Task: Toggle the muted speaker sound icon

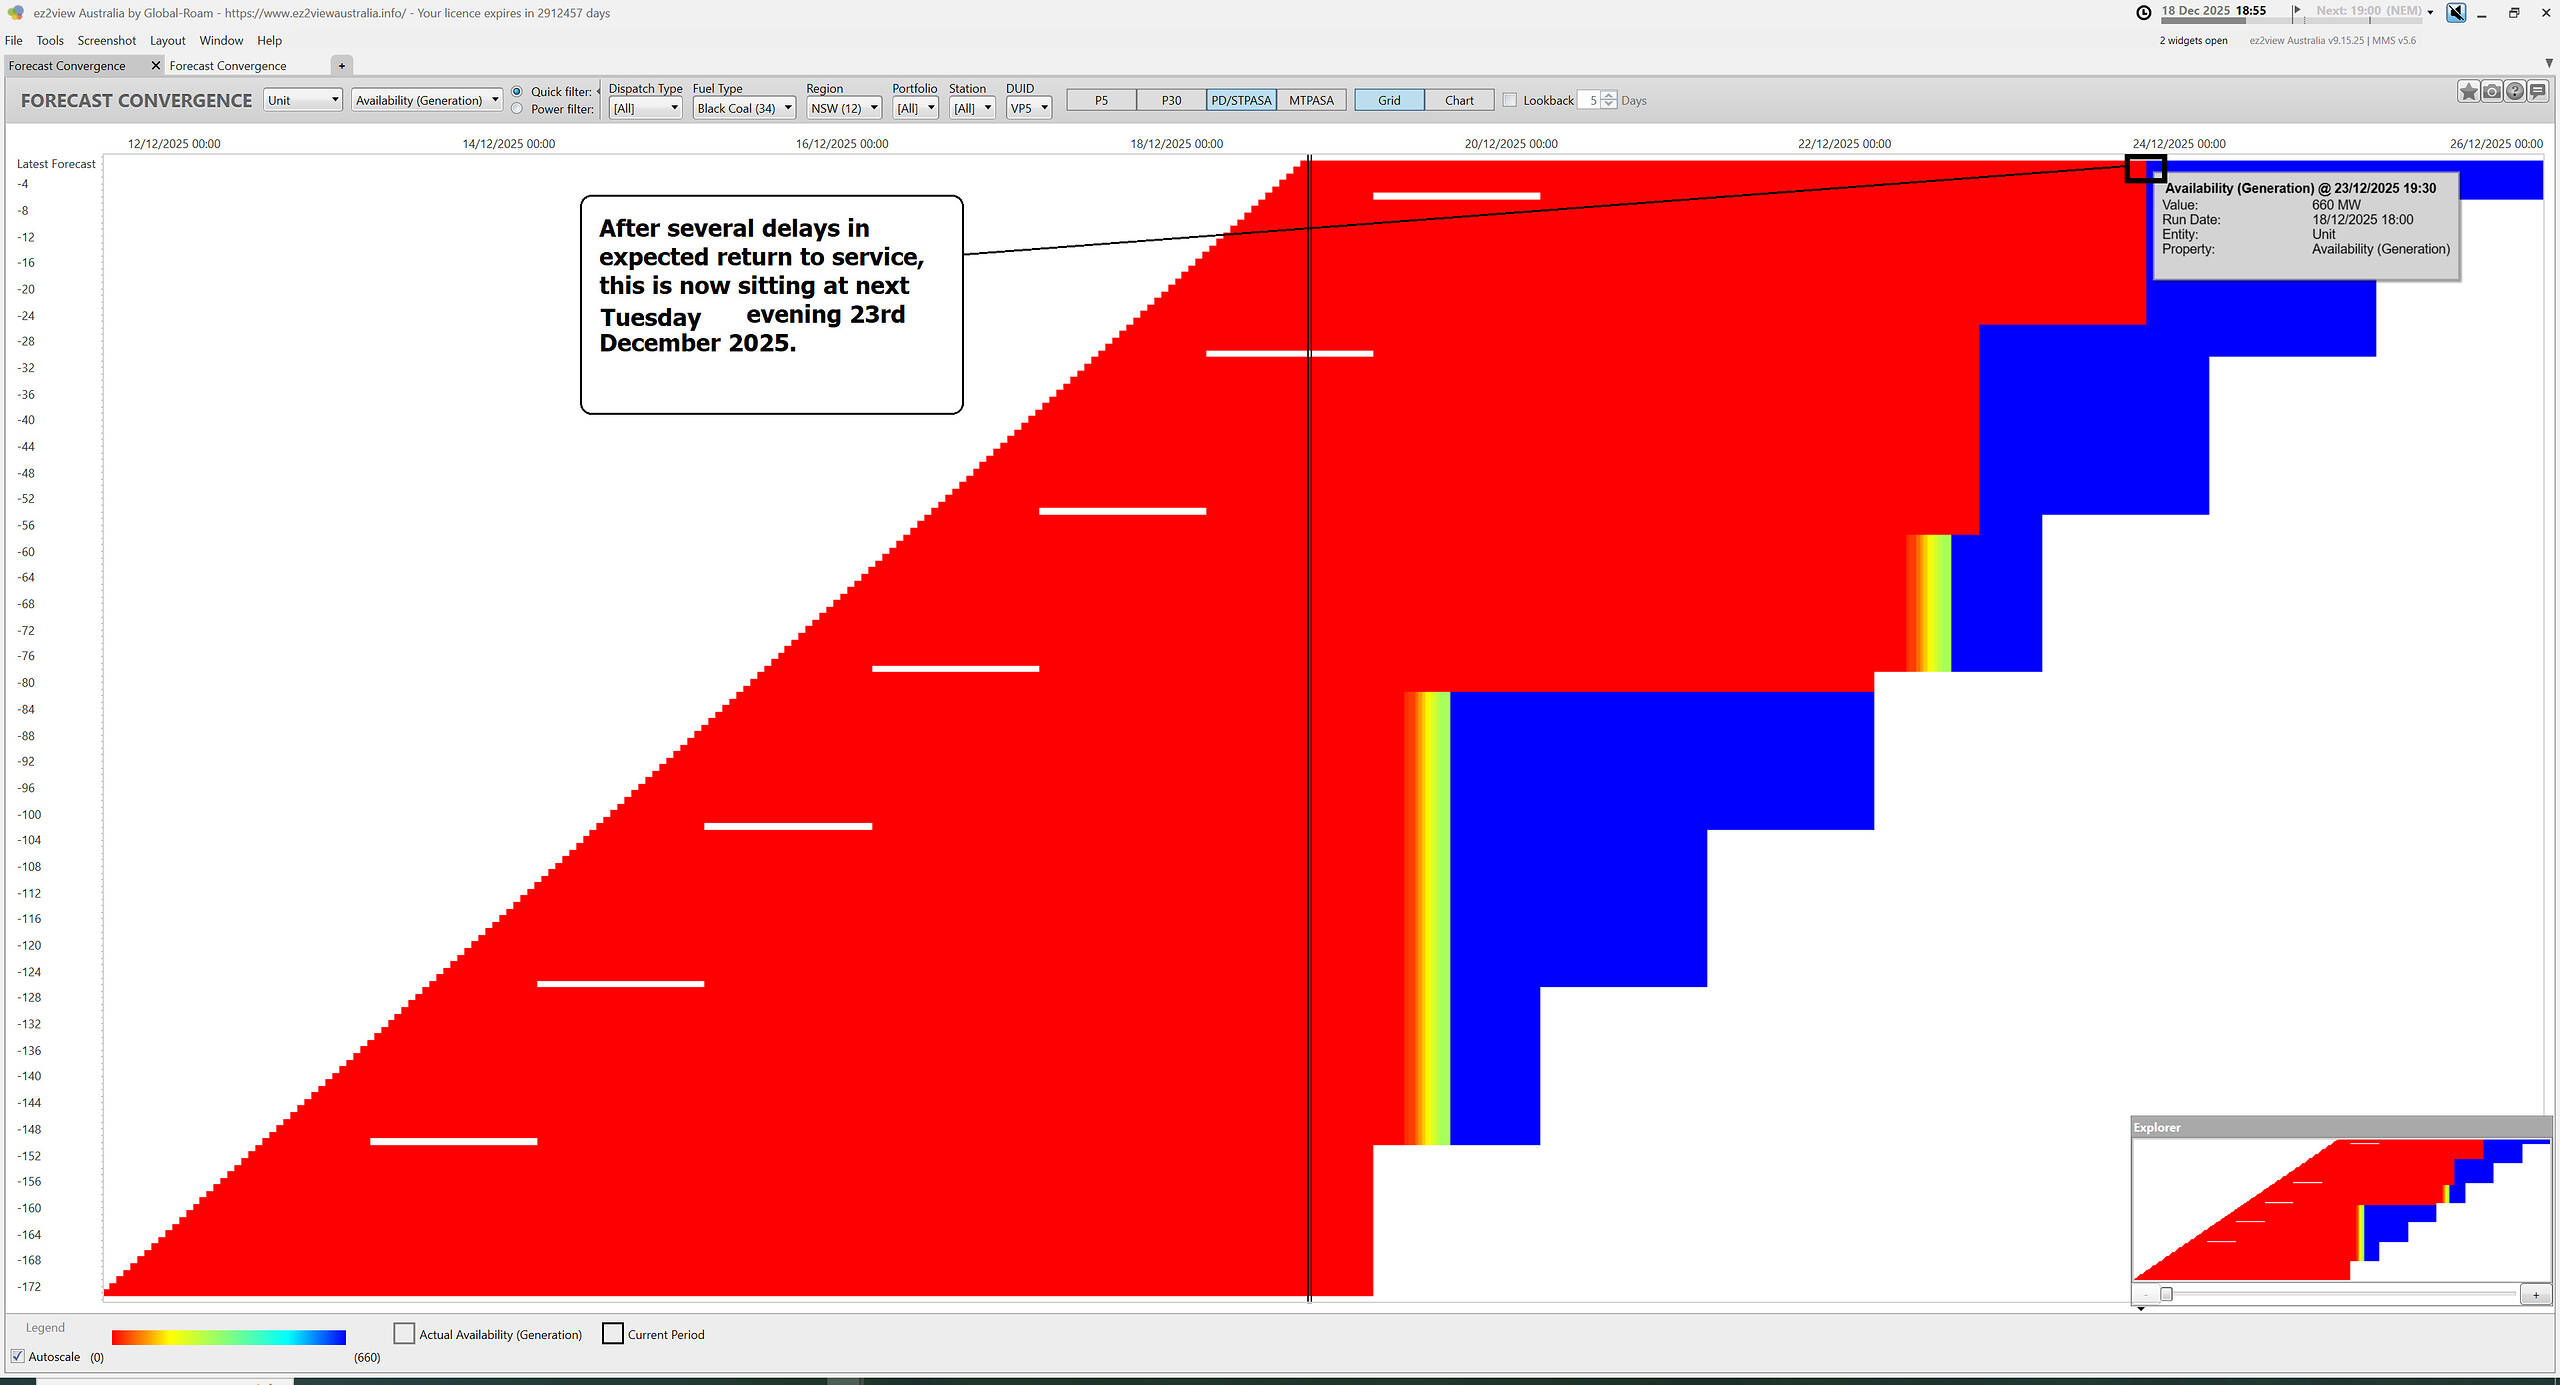Action: tap(2456, 13)
